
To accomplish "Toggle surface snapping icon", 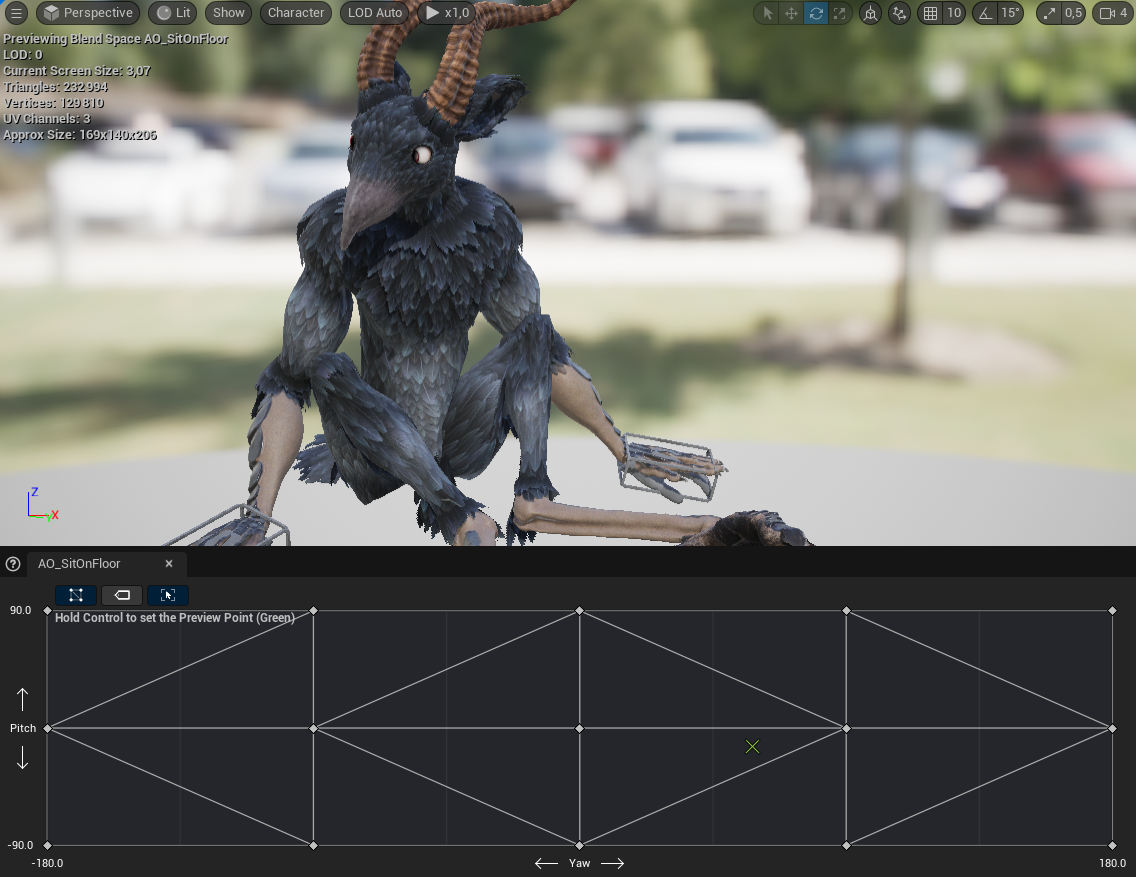I will pyautogui.click(x=899, y=13).
